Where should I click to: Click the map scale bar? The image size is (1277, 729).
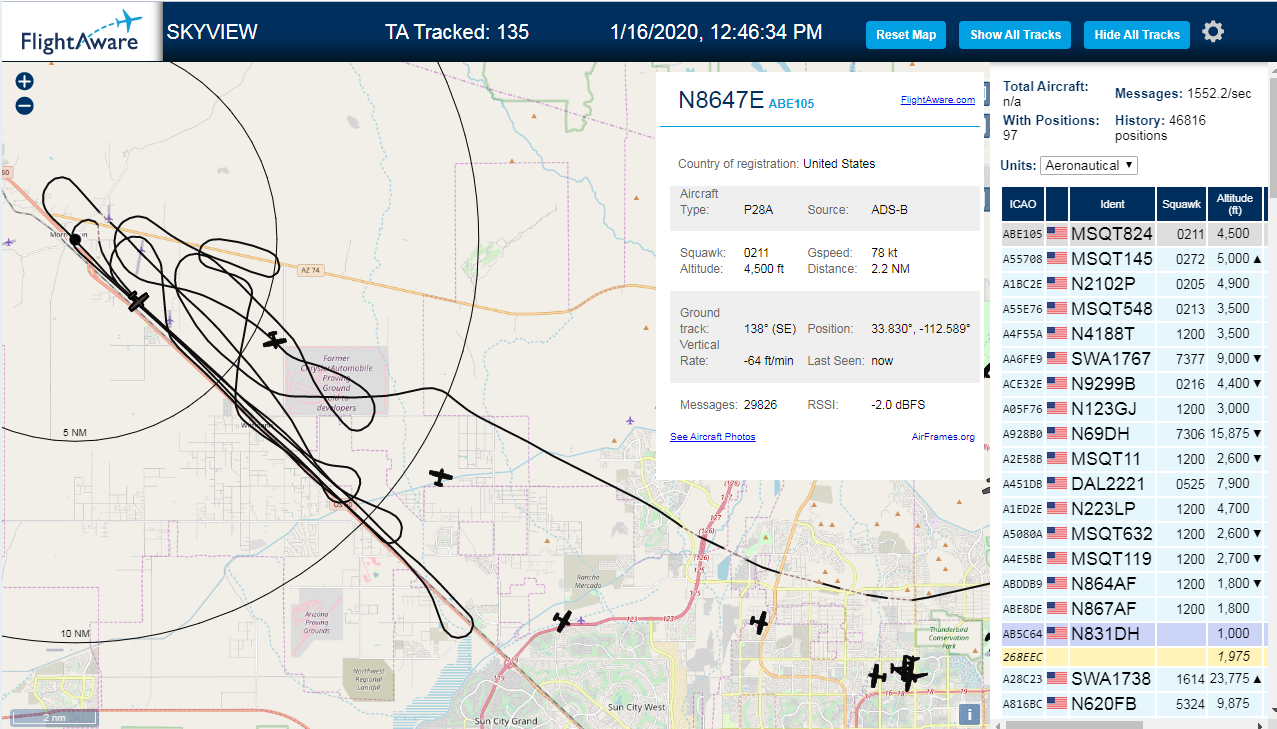tap(54, 717)
